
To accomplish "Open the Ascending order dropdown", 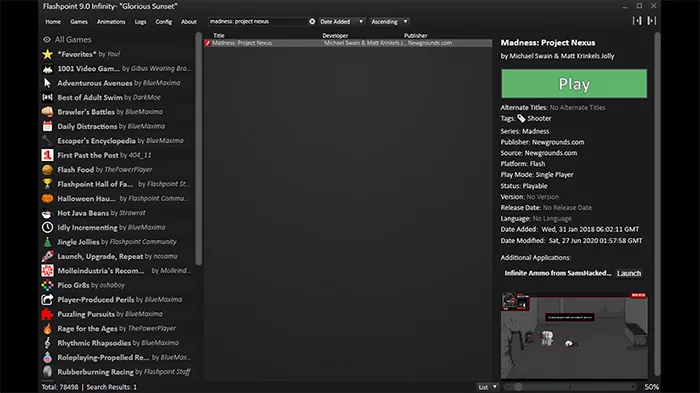I will (390, 21).
